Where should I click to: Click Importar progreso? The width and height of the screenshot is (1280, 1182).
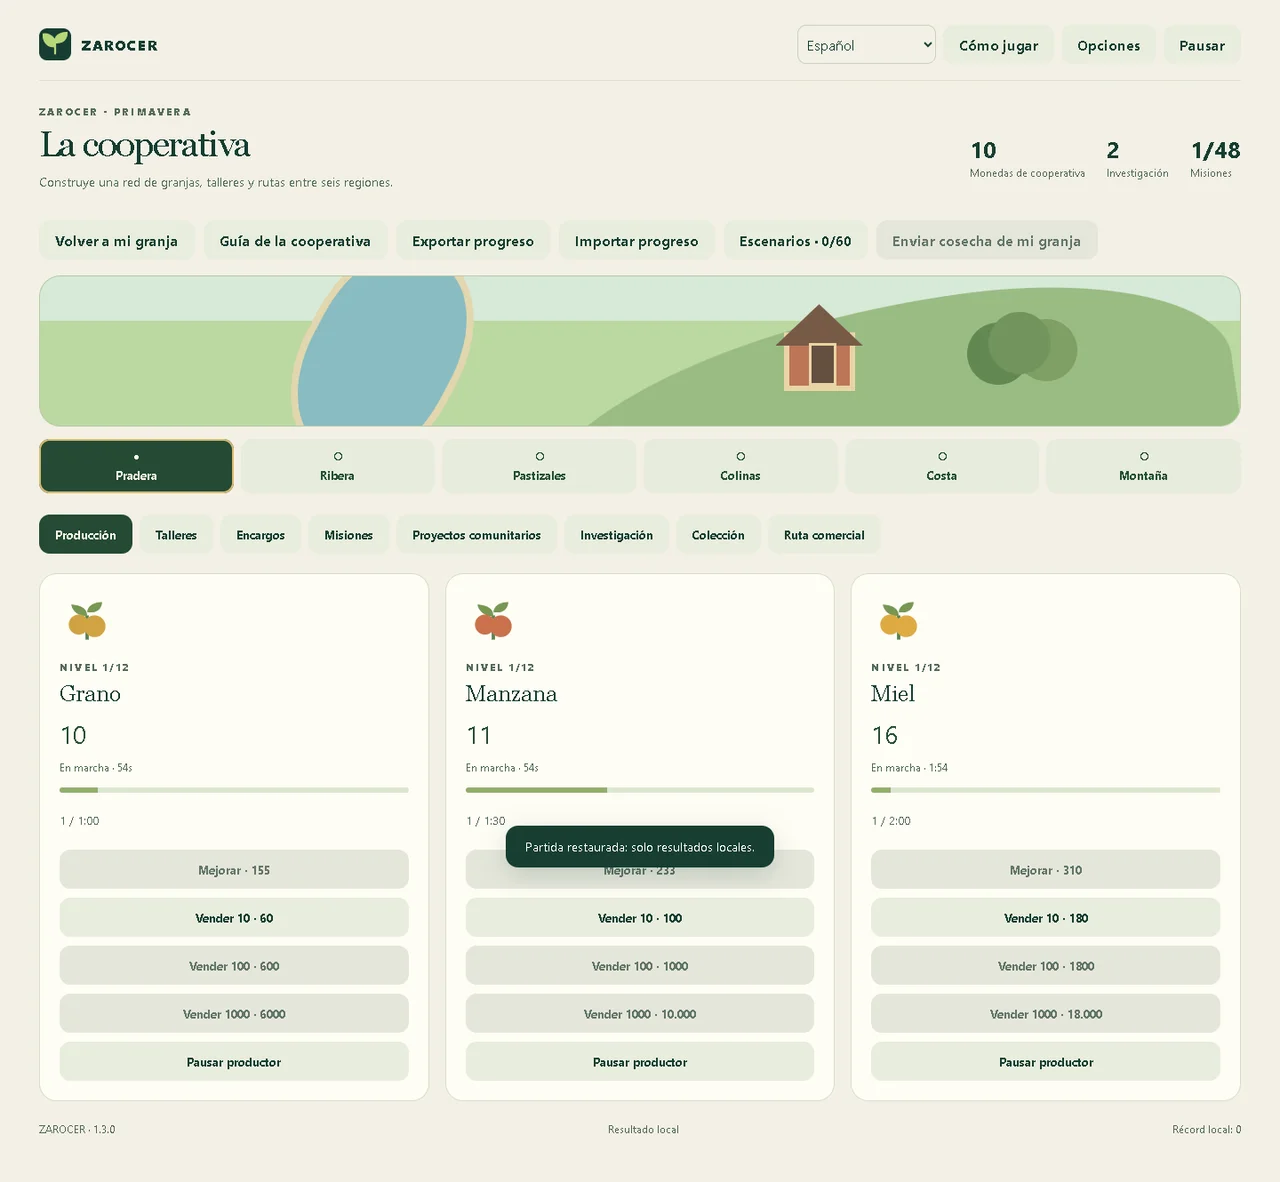(x=636, y=241)
